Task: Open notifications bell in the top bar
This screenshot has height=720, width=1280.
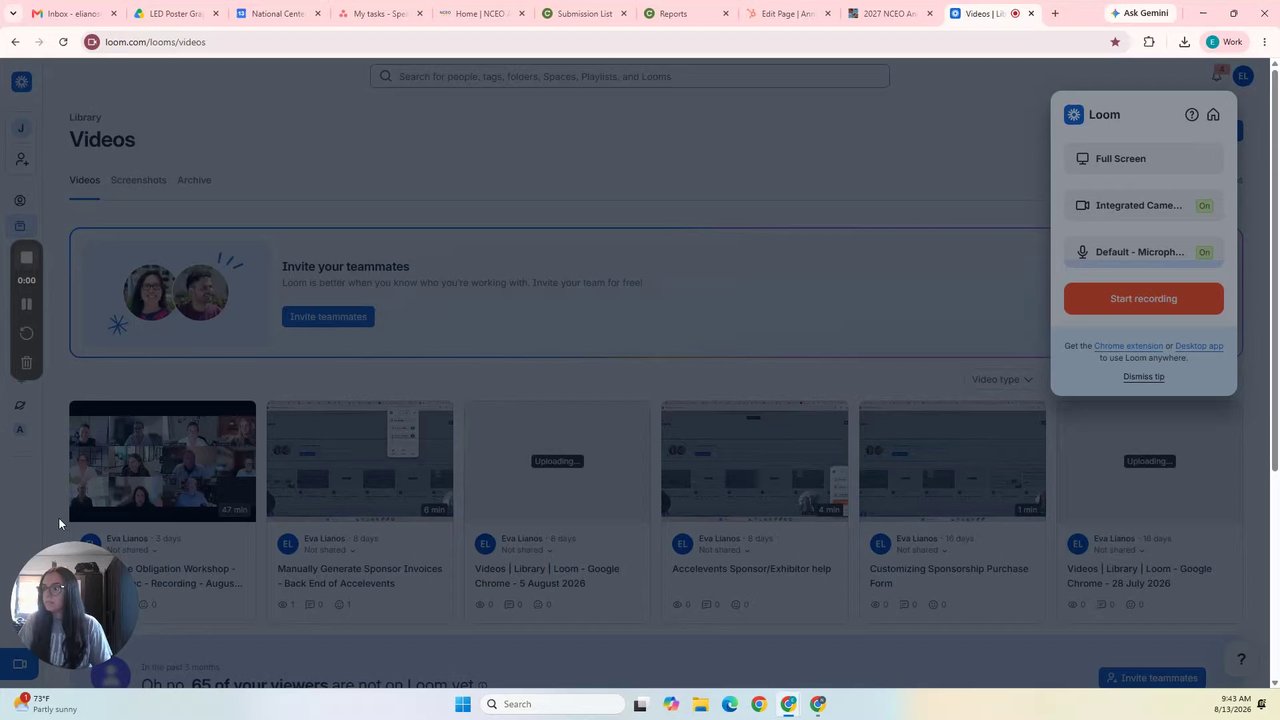Action: point(1217,76)
